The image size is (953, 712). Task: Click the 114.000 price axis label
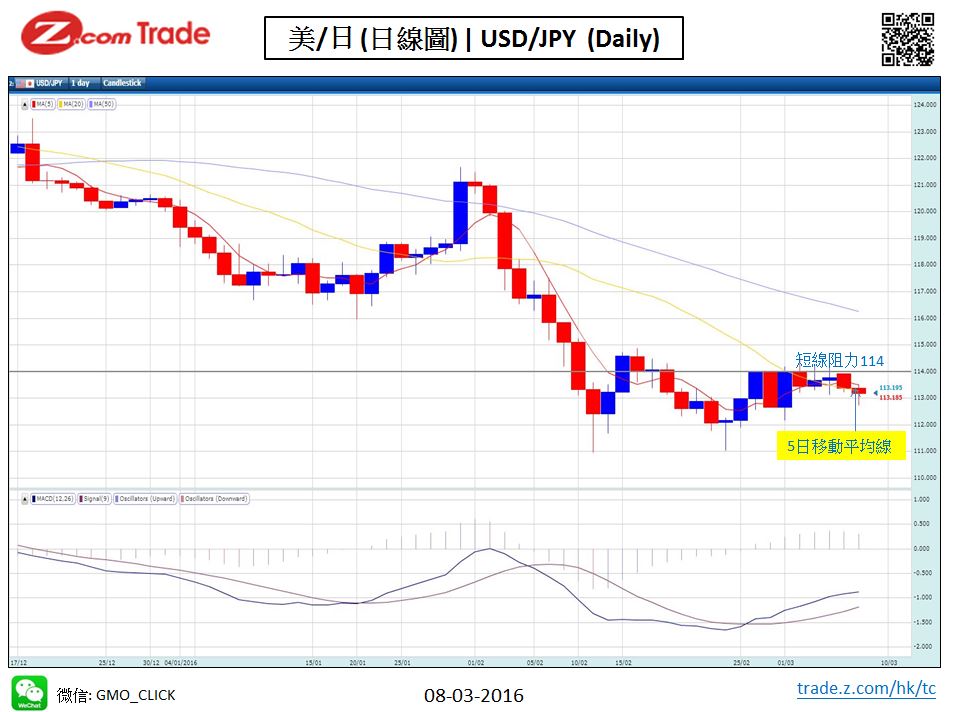tap(924, 372)
